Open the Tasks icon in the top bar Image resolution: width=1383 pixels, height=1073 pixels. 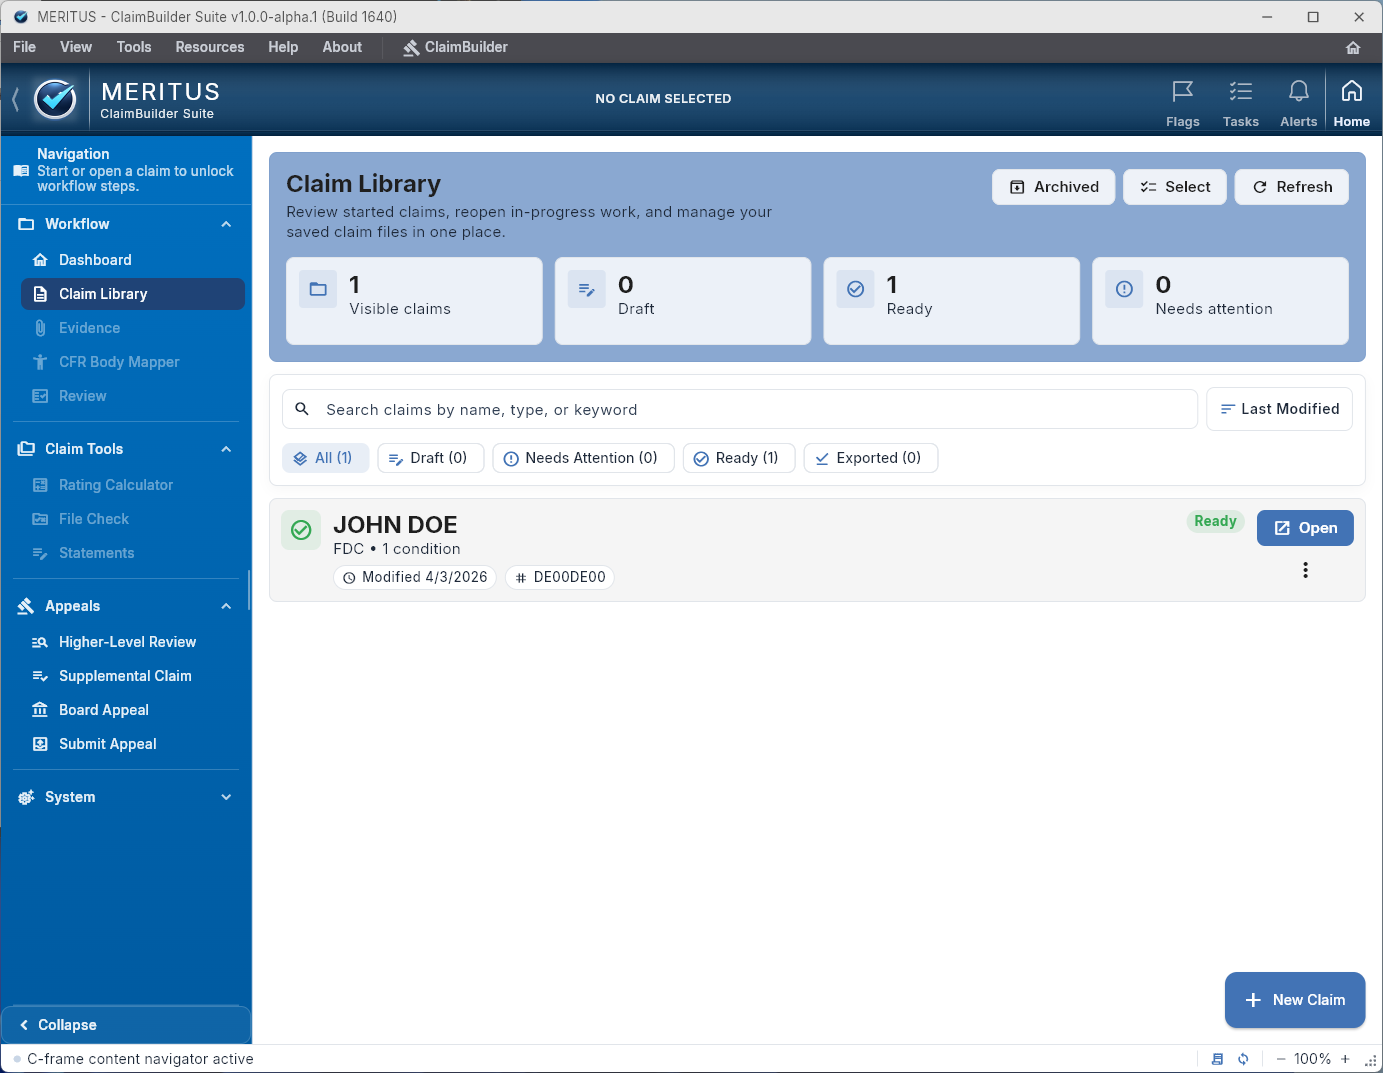(x=1240, y=98)
